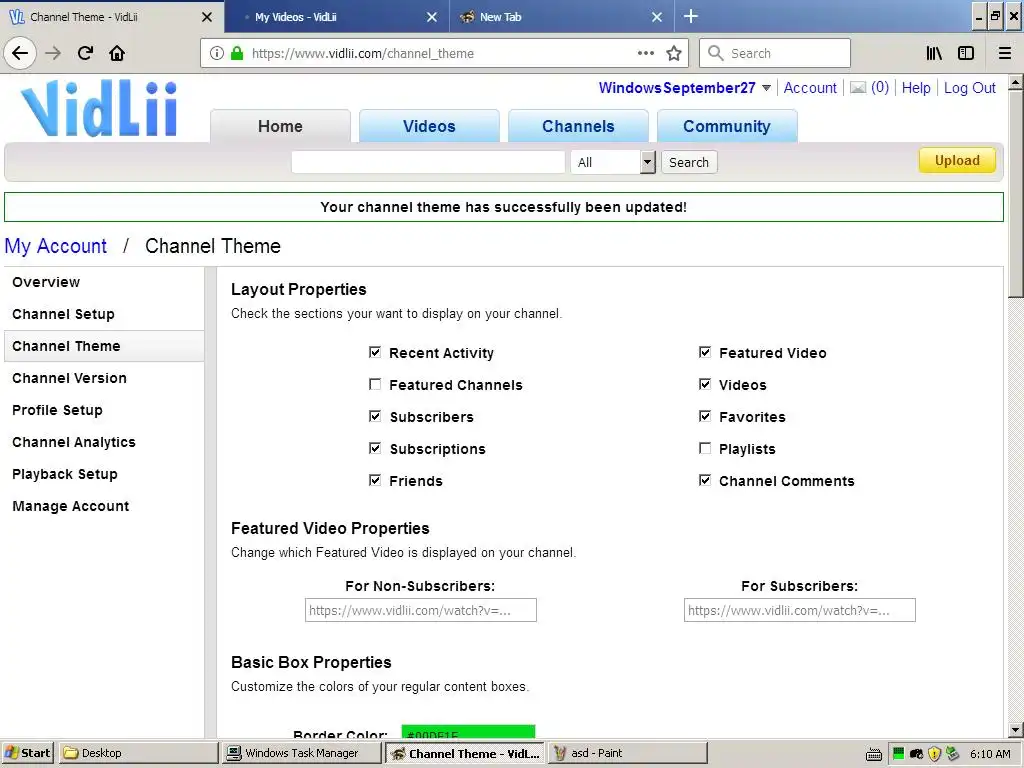Viewport: 1024px width, 768px height.
Task: Switch to My Videos - VidLii browser tab
Action: pos(337,17)
